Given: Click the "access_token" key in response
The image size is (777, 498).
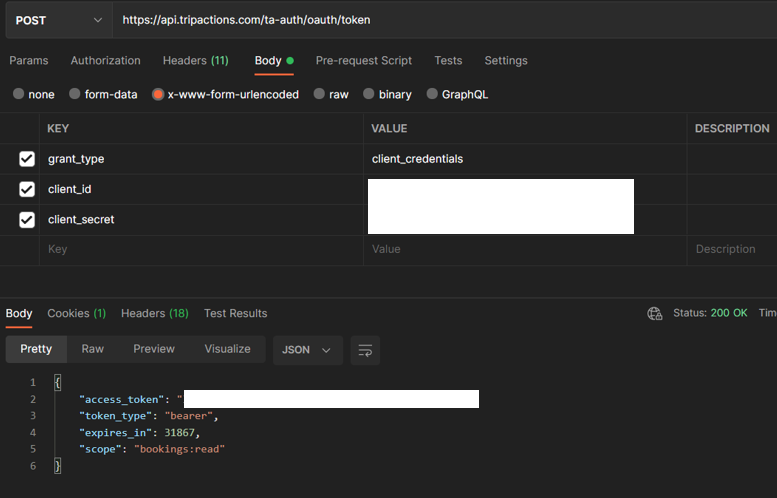Looking at the screenshot, I should [121, 399].
